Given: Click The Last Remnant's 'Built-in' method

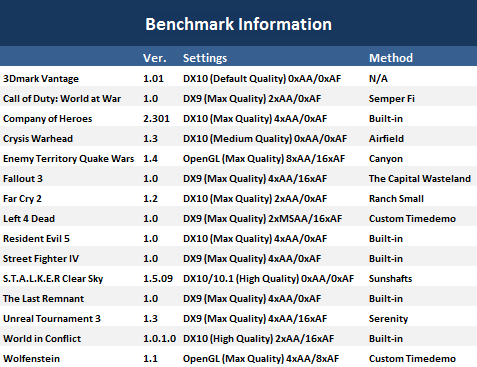Looking at the screenshot, I should coord(386,299).
